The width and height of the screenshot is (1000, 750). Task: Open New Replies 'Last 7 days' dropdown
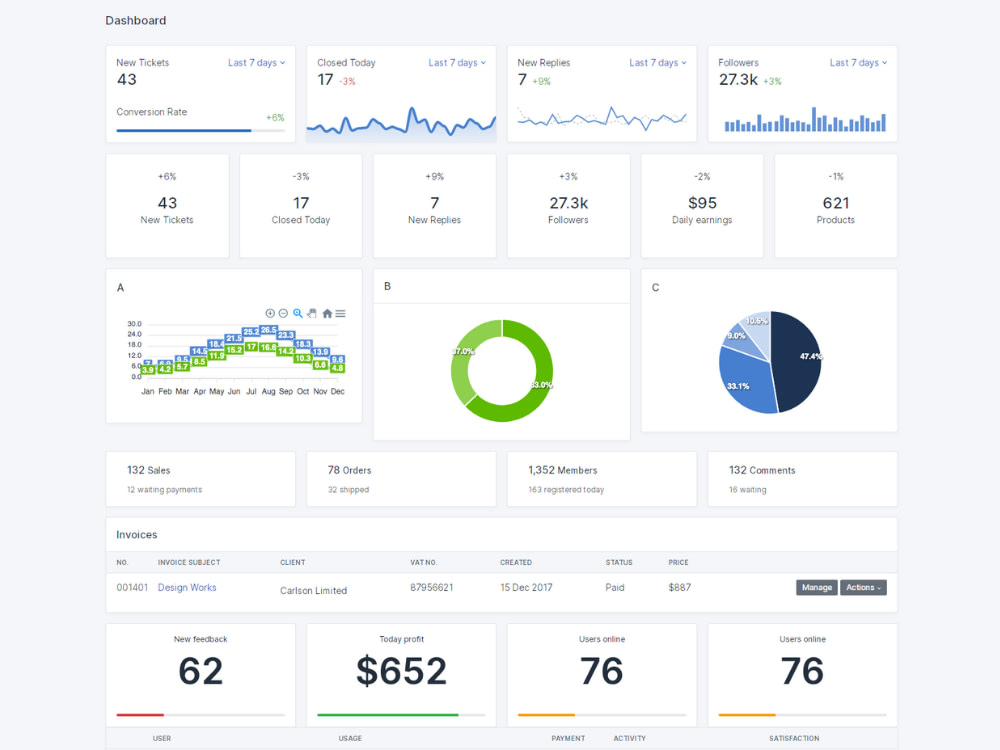658,62
